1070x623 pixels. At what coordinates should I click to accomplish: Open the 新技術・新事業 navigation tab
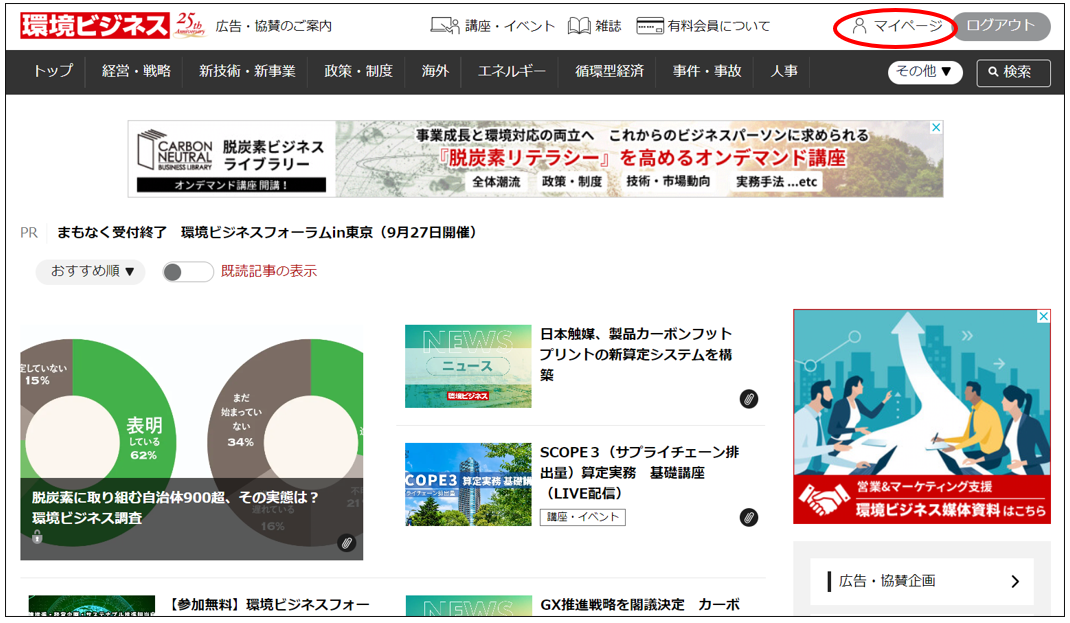(247, 71)
